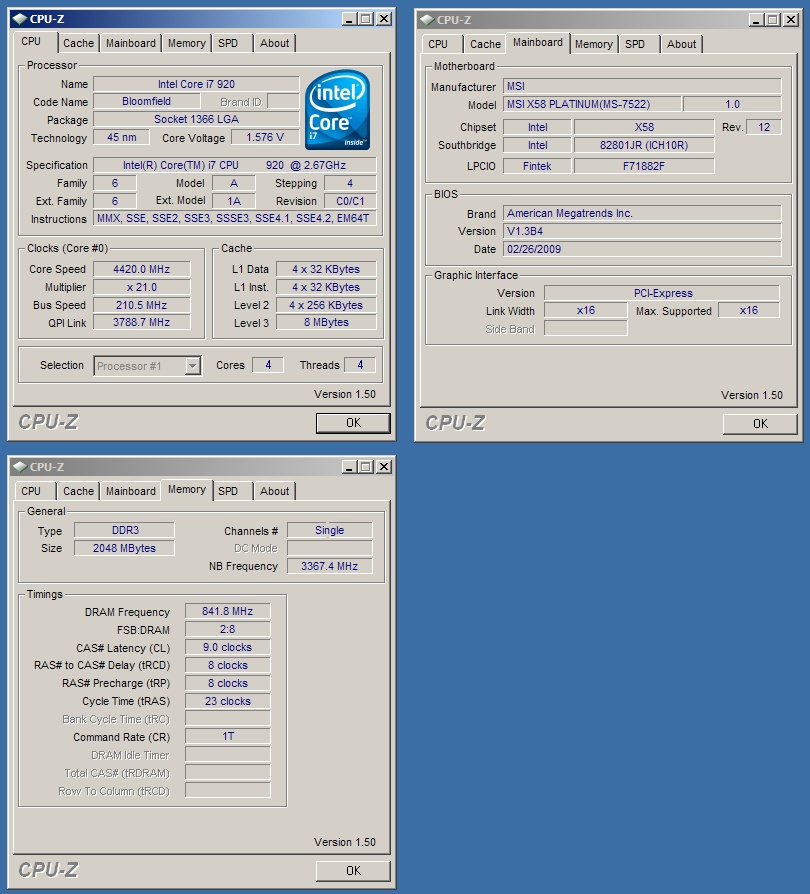Click OK in the CPU window
810x894 pixels.
[353, 423]
